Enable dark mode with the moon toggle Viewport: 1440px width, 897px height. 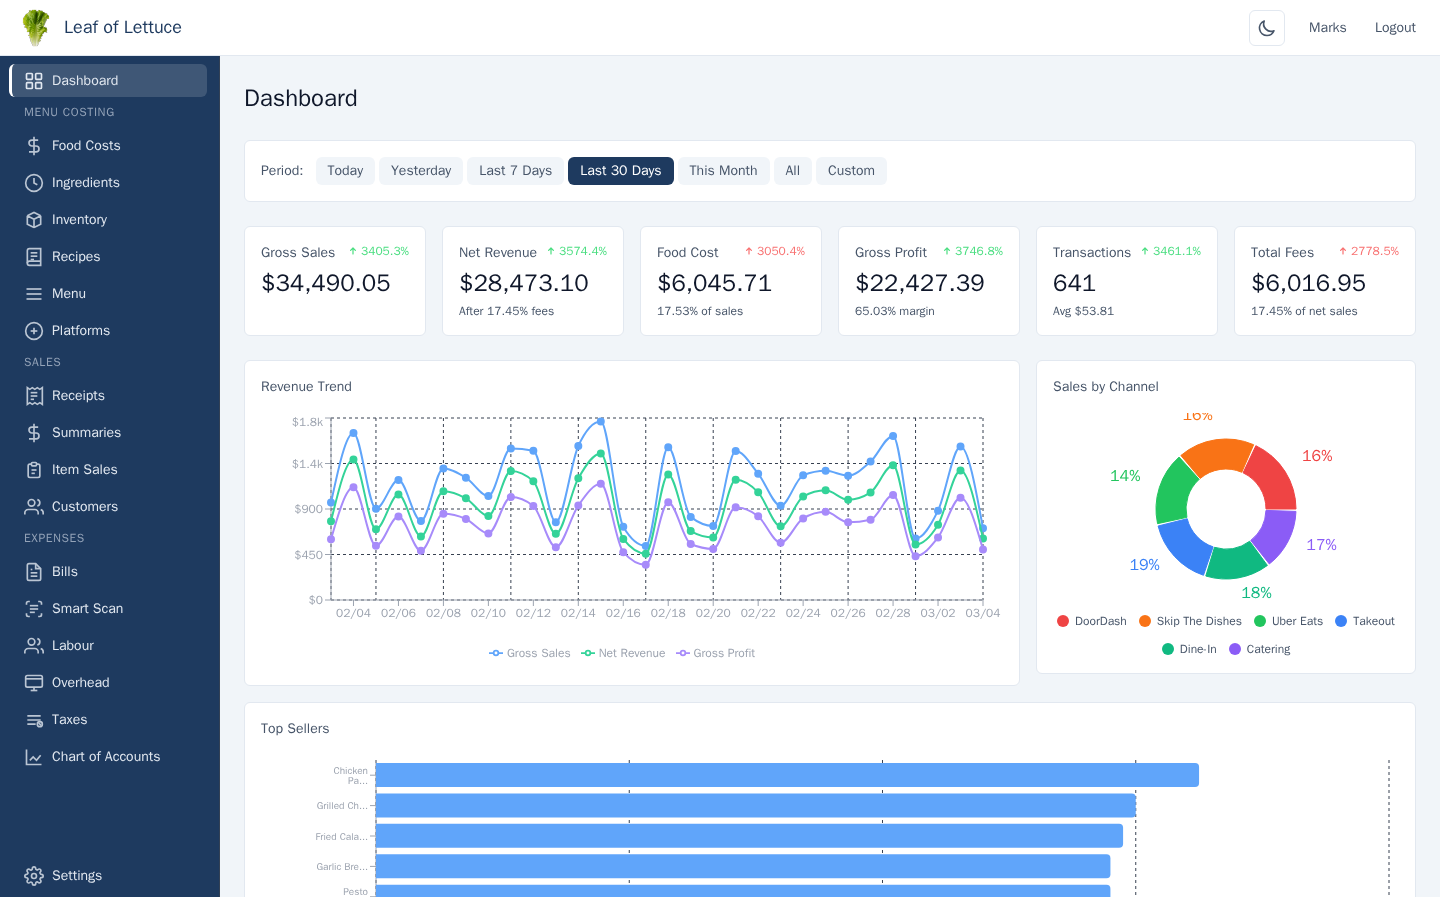(x=1266, y=27)
